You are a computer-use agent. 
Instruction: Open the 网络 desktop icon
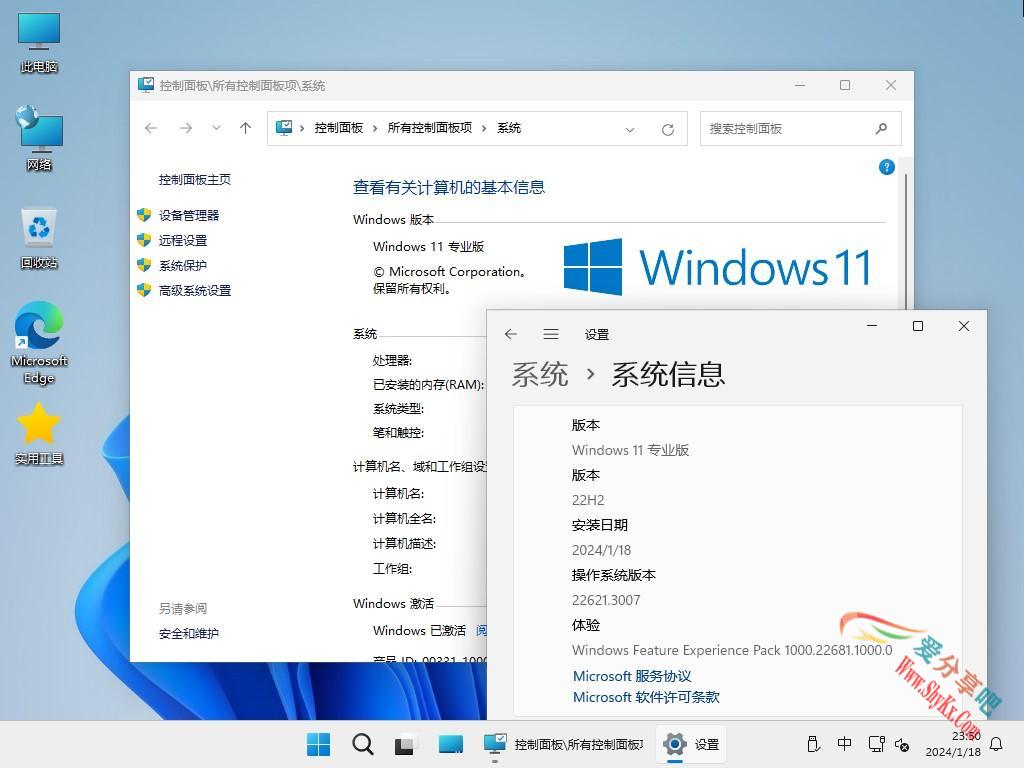[39, 139]
